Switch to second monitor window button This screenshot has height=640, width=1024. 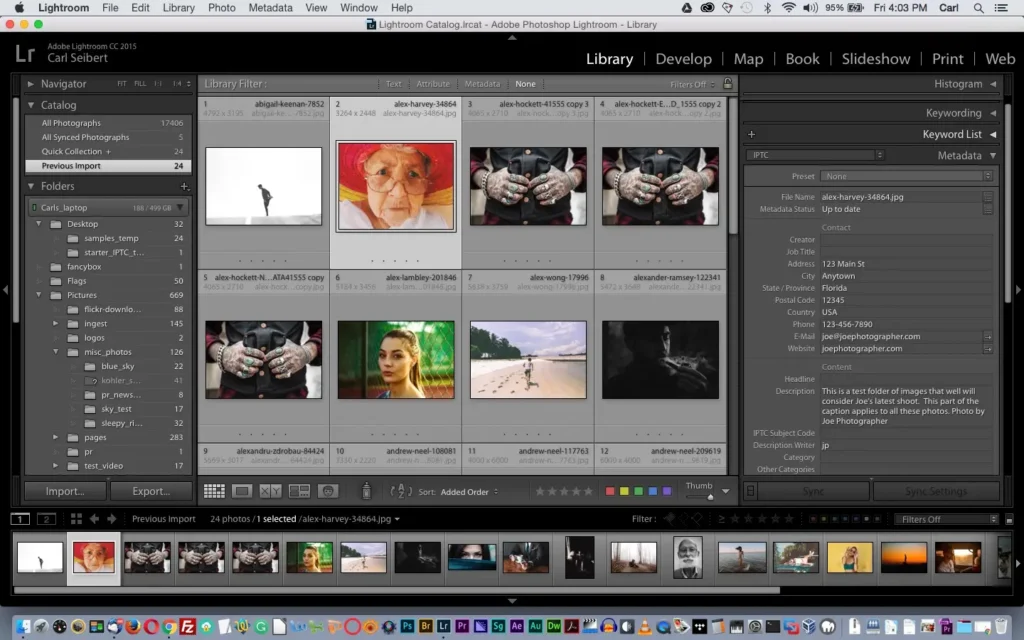46,519
